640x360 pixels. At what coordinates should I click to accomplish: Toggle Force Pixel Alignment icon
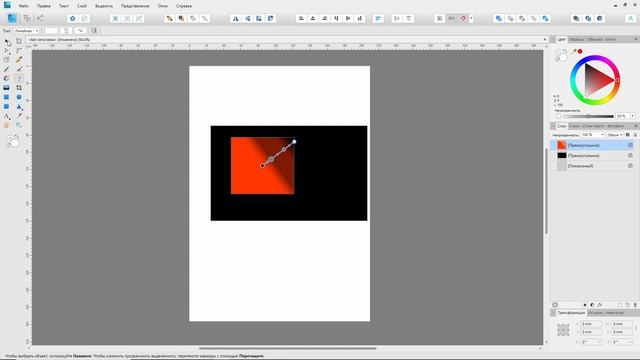439,18
